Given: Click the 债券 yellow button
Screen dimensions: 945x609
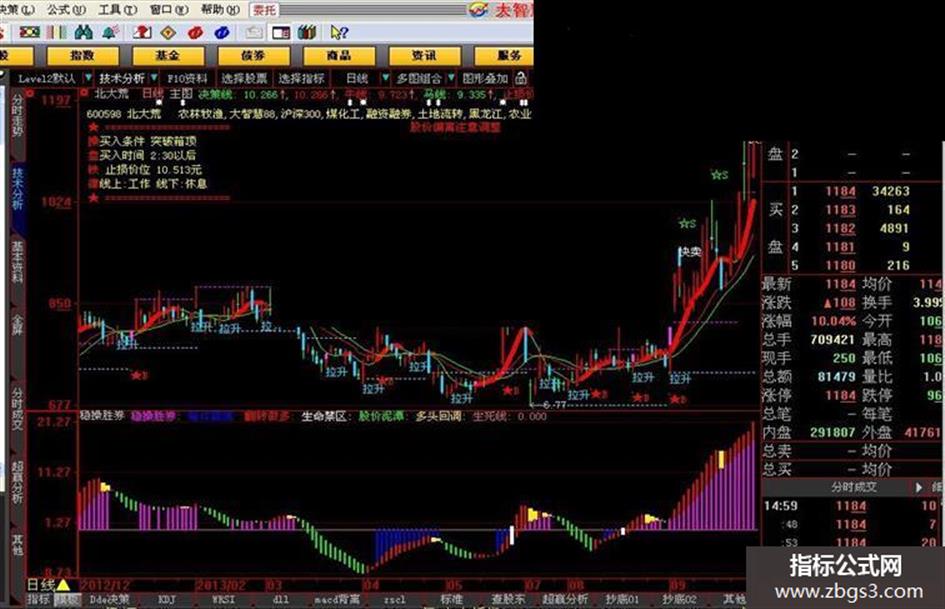Looking at the screenshot, I should point(253,55).
